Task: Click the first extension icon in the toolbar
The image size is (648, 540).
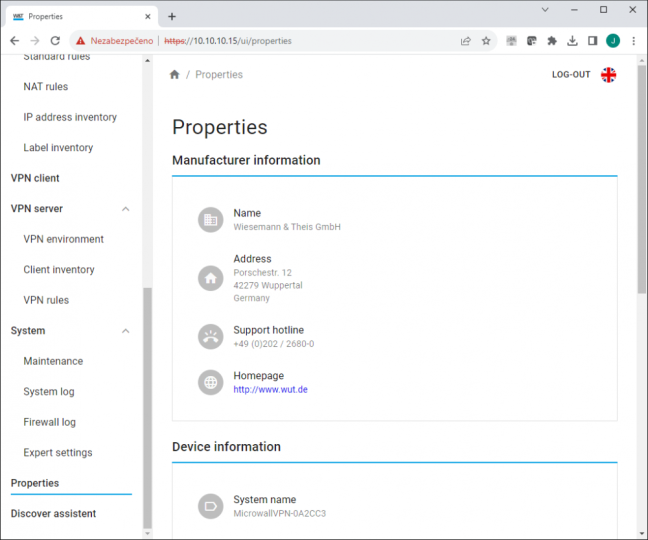Action: coord(511,40)
